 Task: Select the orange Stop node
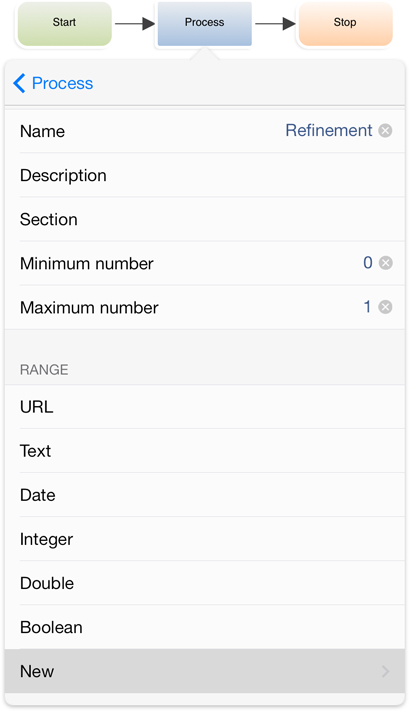tap(345, 24)
